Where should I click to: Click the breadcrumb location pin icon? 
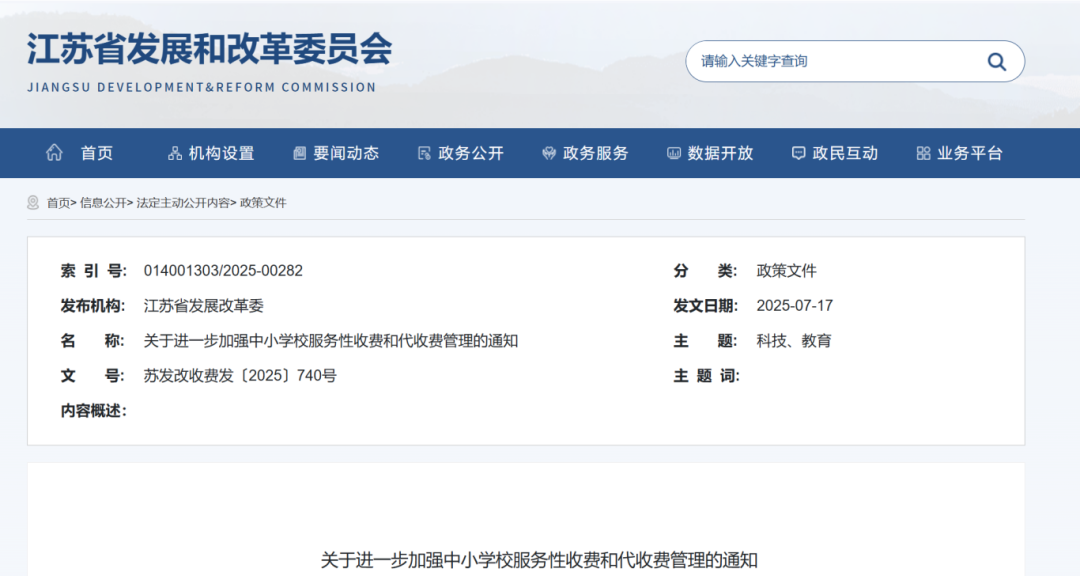[x=33, y=203]
